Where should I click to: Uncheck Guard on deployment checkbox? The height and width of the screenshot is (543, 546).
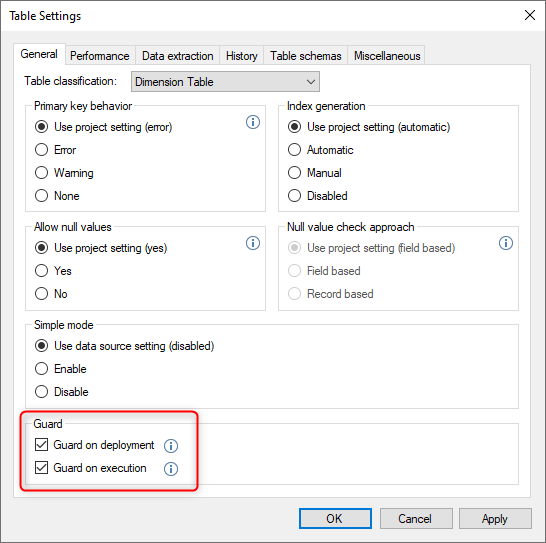pos(41,445)
